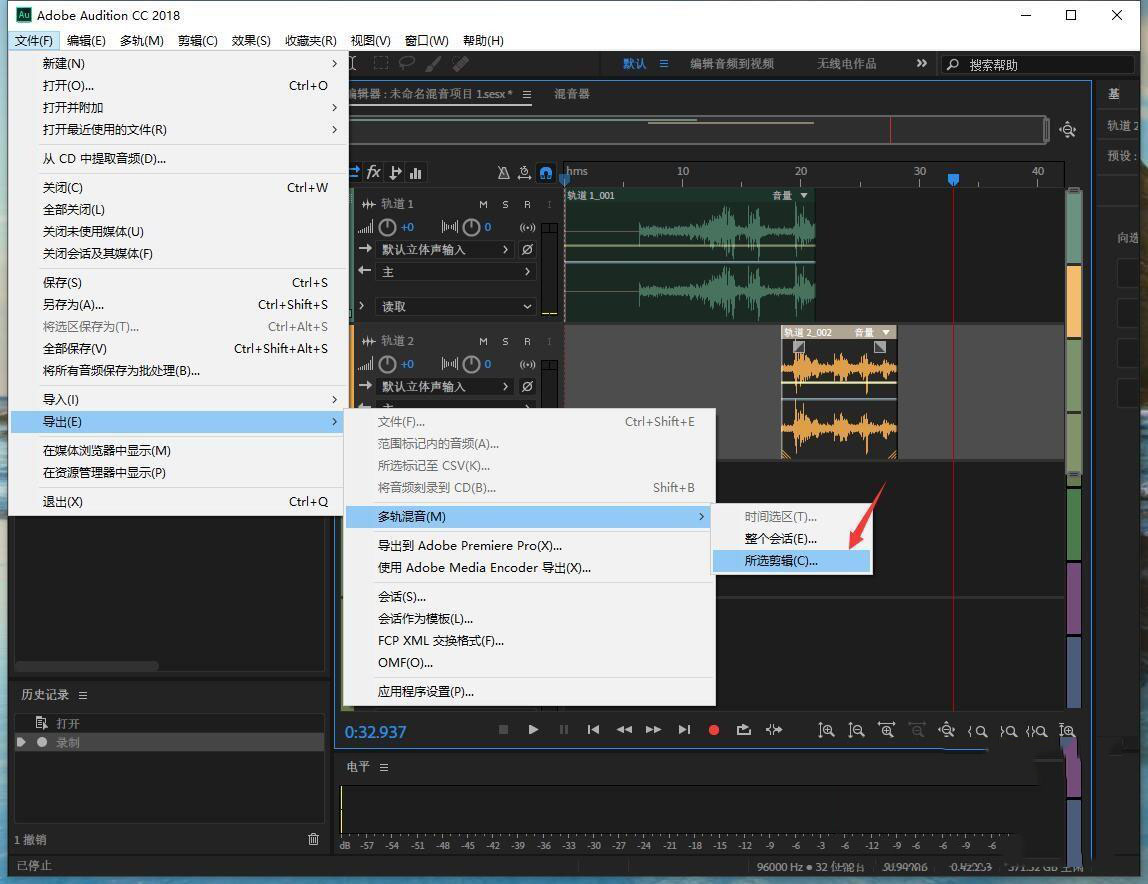The width and height of the screenshot is (1148, 884).
Task: Click Zoom Out Full icon in transport zoom bar
Action: [x=947, y=730]
